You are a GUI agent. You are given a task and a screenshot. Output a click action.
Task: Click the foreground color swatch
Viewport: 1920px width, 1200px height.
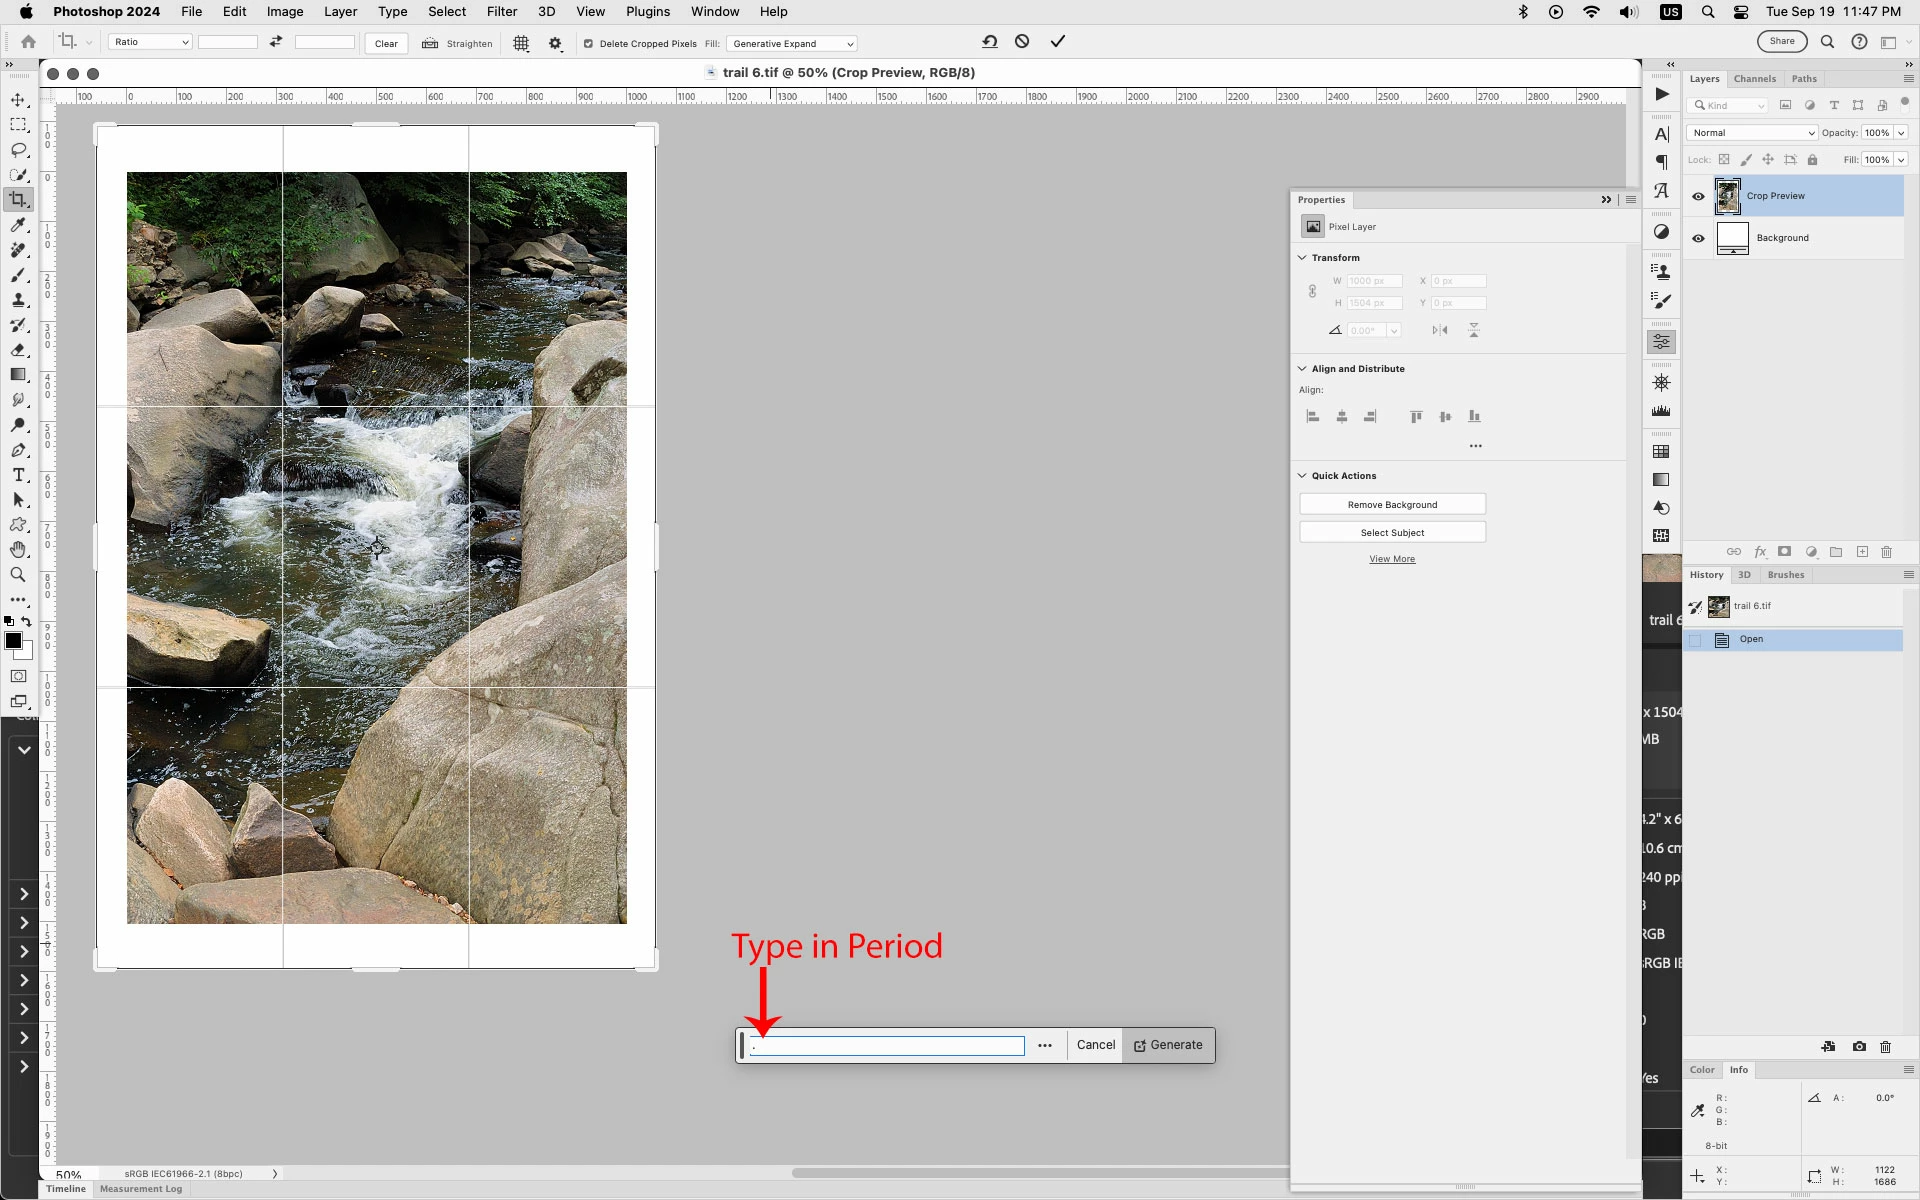[13, 641]
